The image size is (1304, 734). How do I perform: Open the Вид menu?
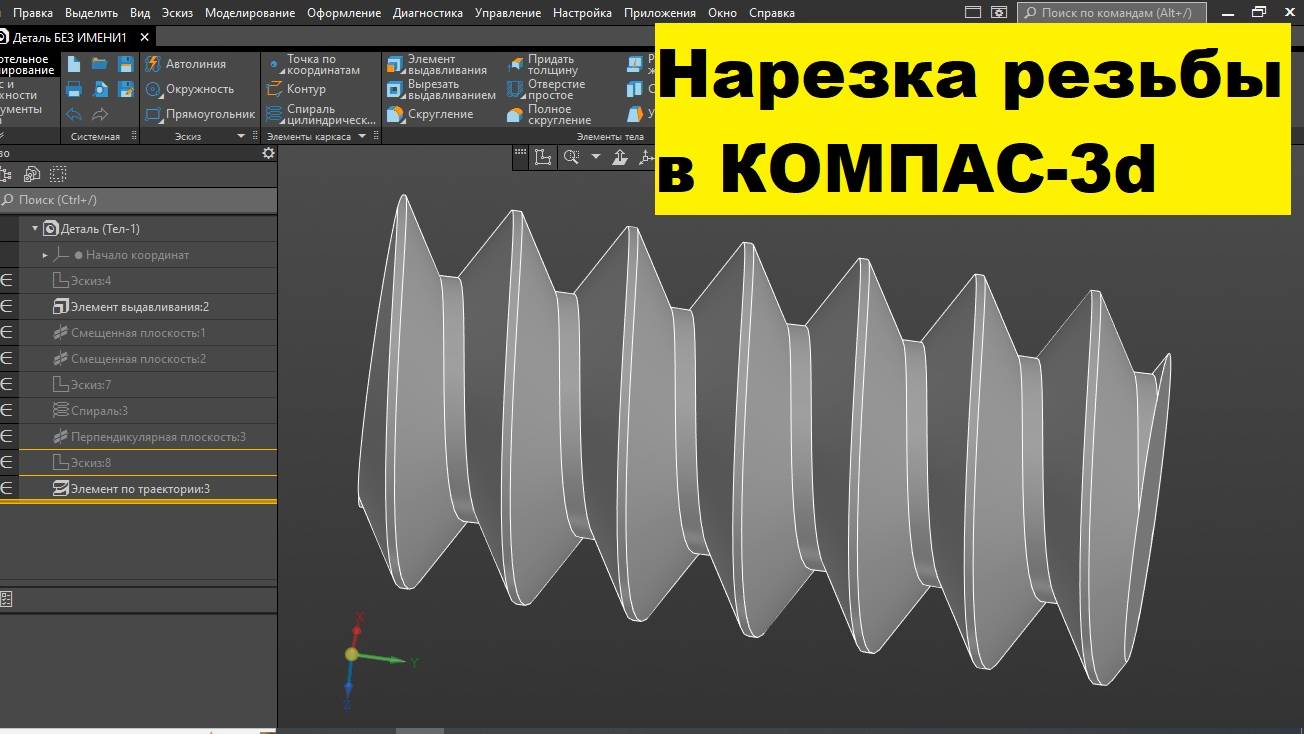pos(140,13)
